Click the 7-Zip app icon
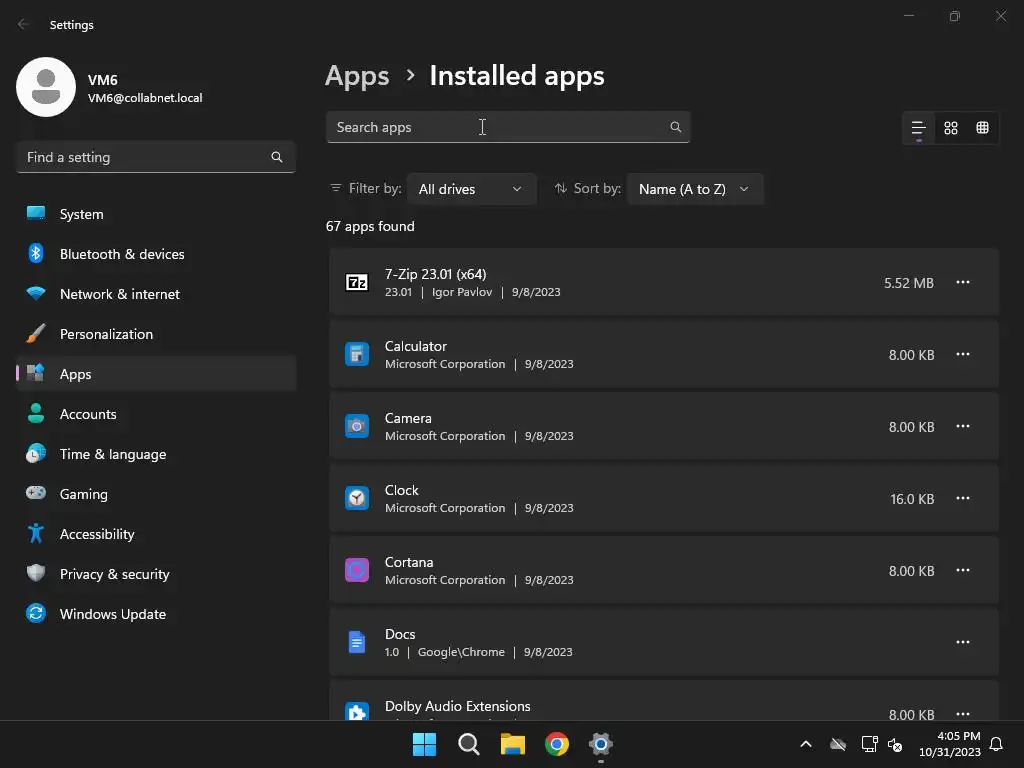Screen dimensions: 1024x768 point(357,282)
